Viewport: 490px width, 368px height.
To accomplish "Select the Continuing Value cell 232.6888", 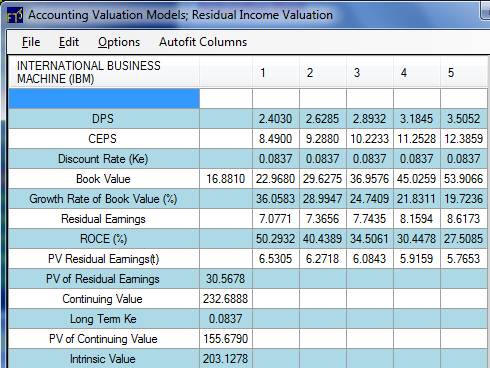I will pos(226,299).
